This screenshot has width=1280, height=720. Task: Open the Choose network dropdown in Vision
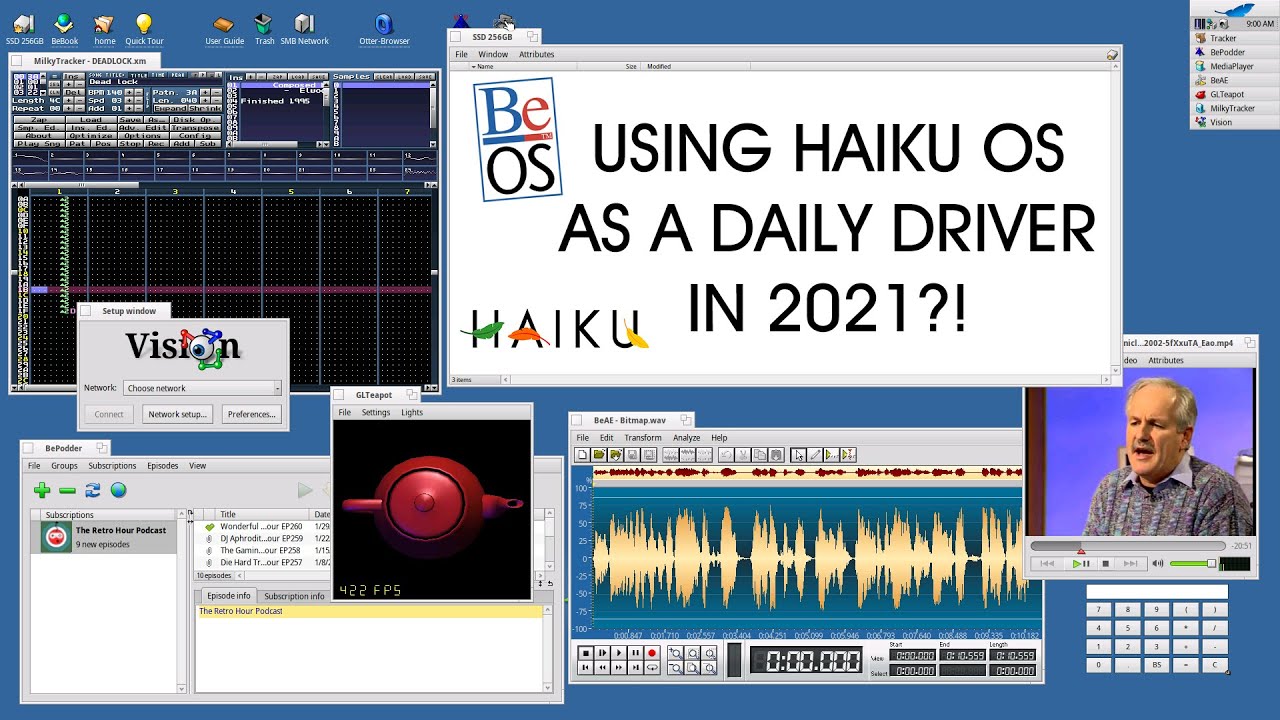(x=203, y=388)
